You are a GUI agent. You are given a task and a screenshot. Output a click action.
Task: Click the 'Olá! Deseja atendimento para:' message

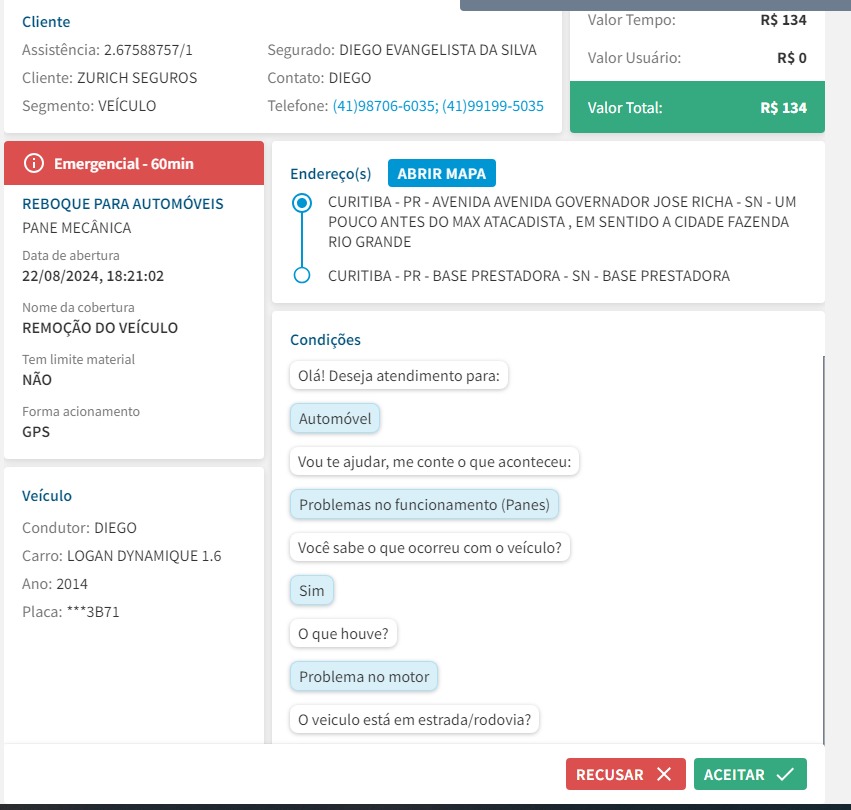click(x=399, y=376)
